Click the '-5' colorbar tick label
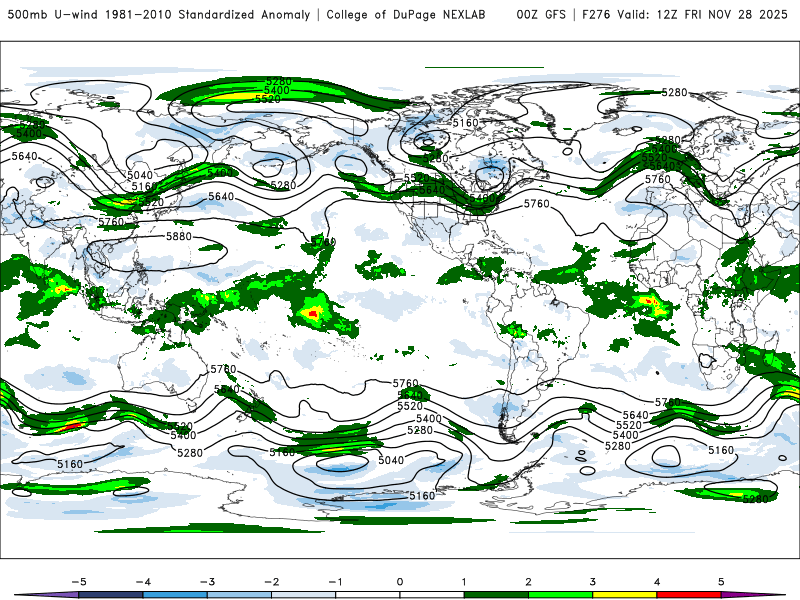 pyautogui.click(x=79, y=582)
